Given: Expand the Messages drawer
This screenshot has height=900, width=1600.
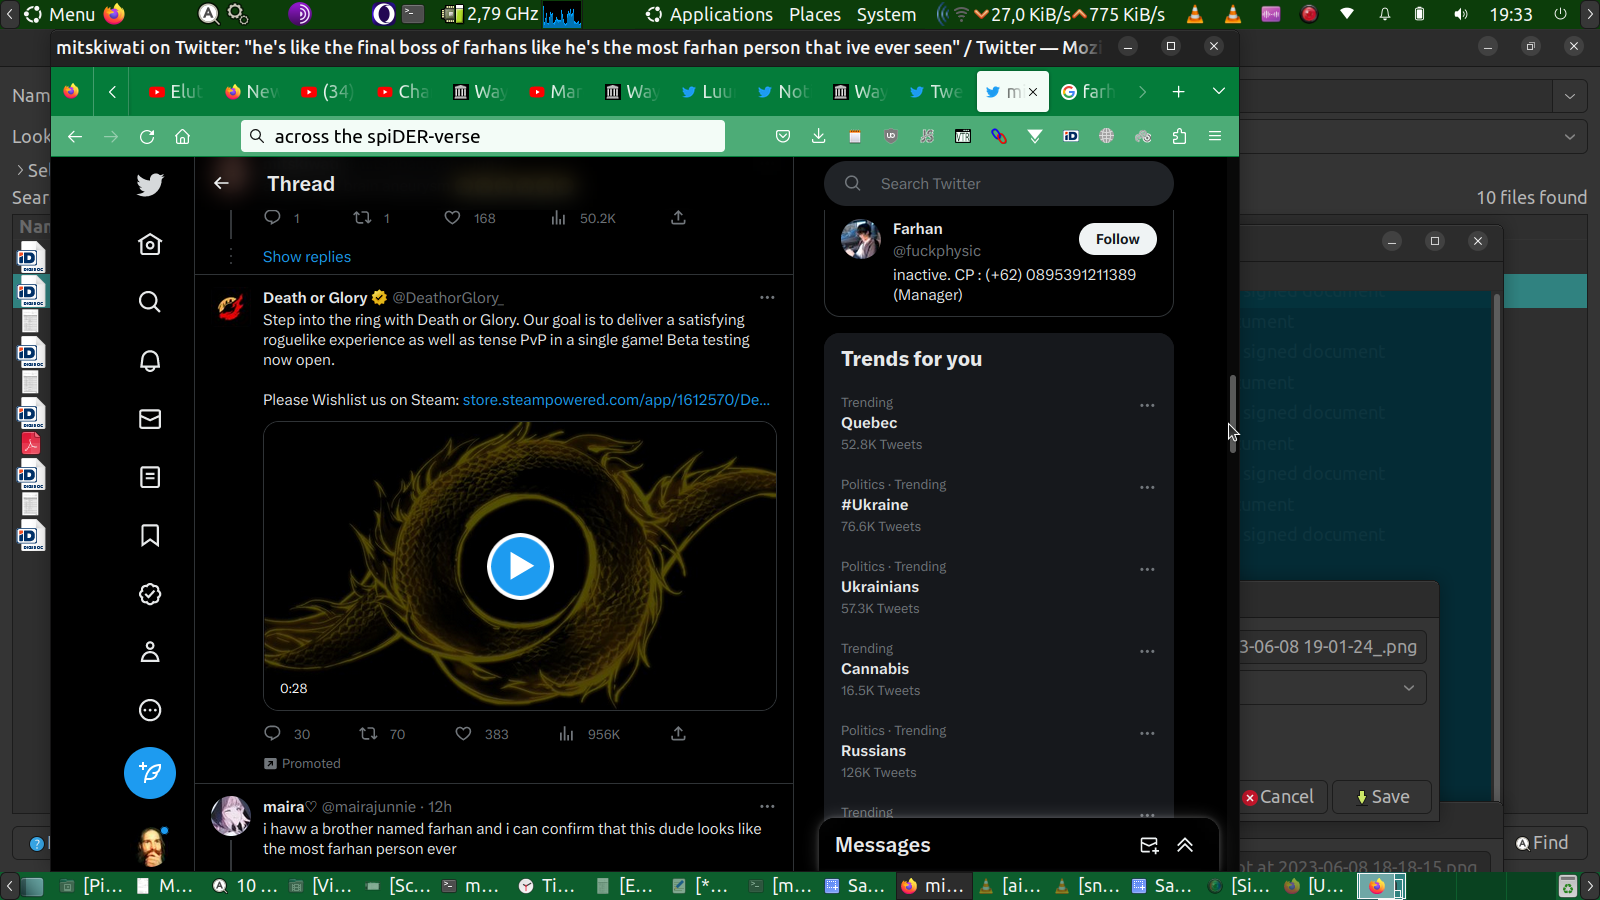Looking at the screenshot, I should tap(1185, 845).
